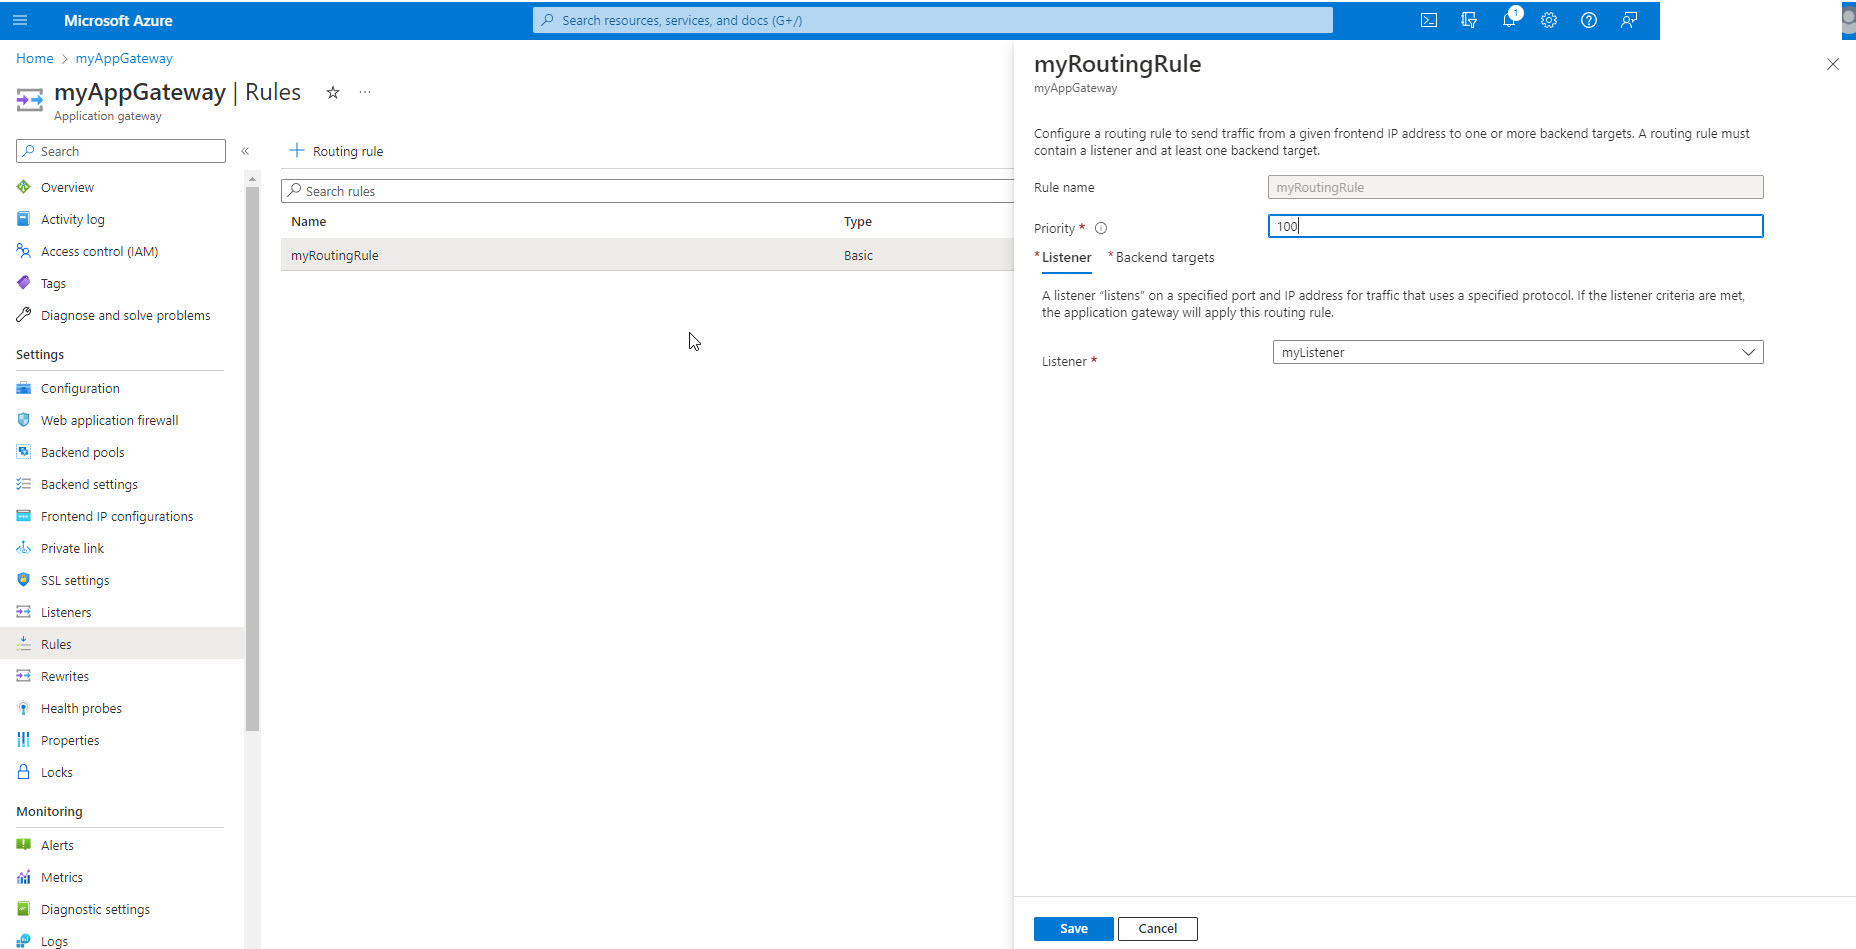
Task: Go to Backend settings
Action: pyautogui.click(x=89, y=484)
